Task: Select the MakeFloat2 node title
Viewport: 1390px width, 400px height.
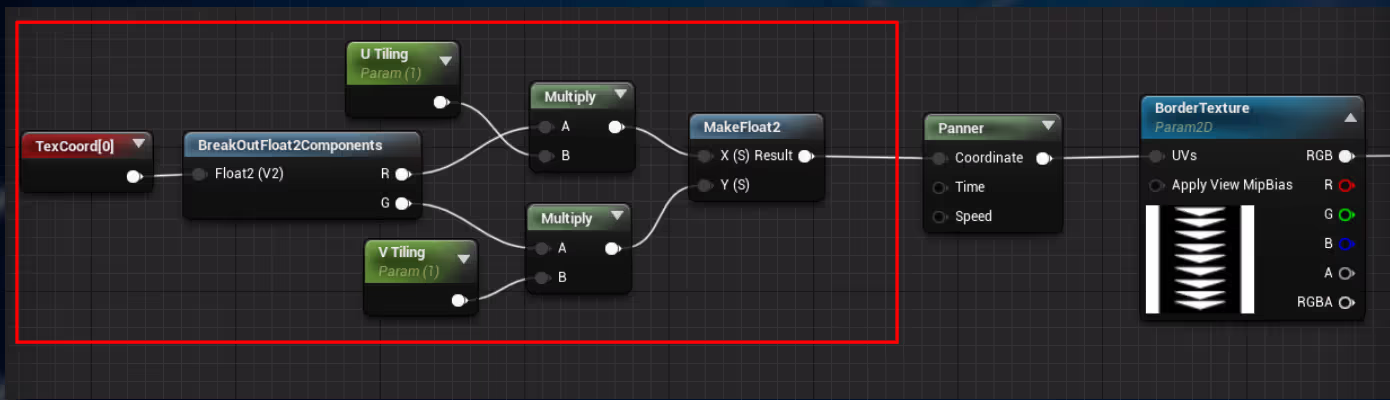Action: click(742, 127)
